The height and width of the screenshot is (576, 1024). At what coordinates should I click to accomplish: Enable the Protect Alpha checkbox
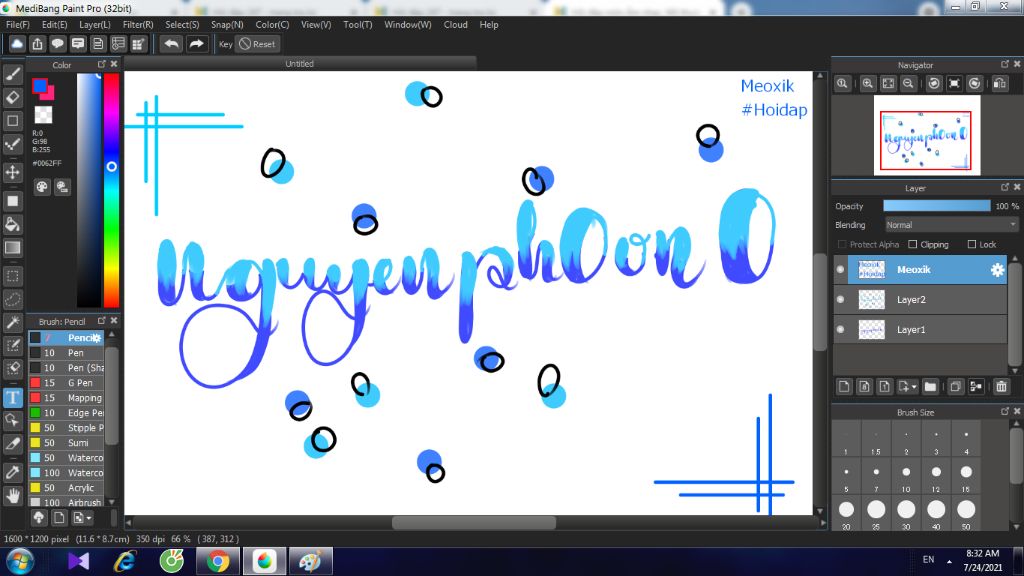[x=842, y=244]
